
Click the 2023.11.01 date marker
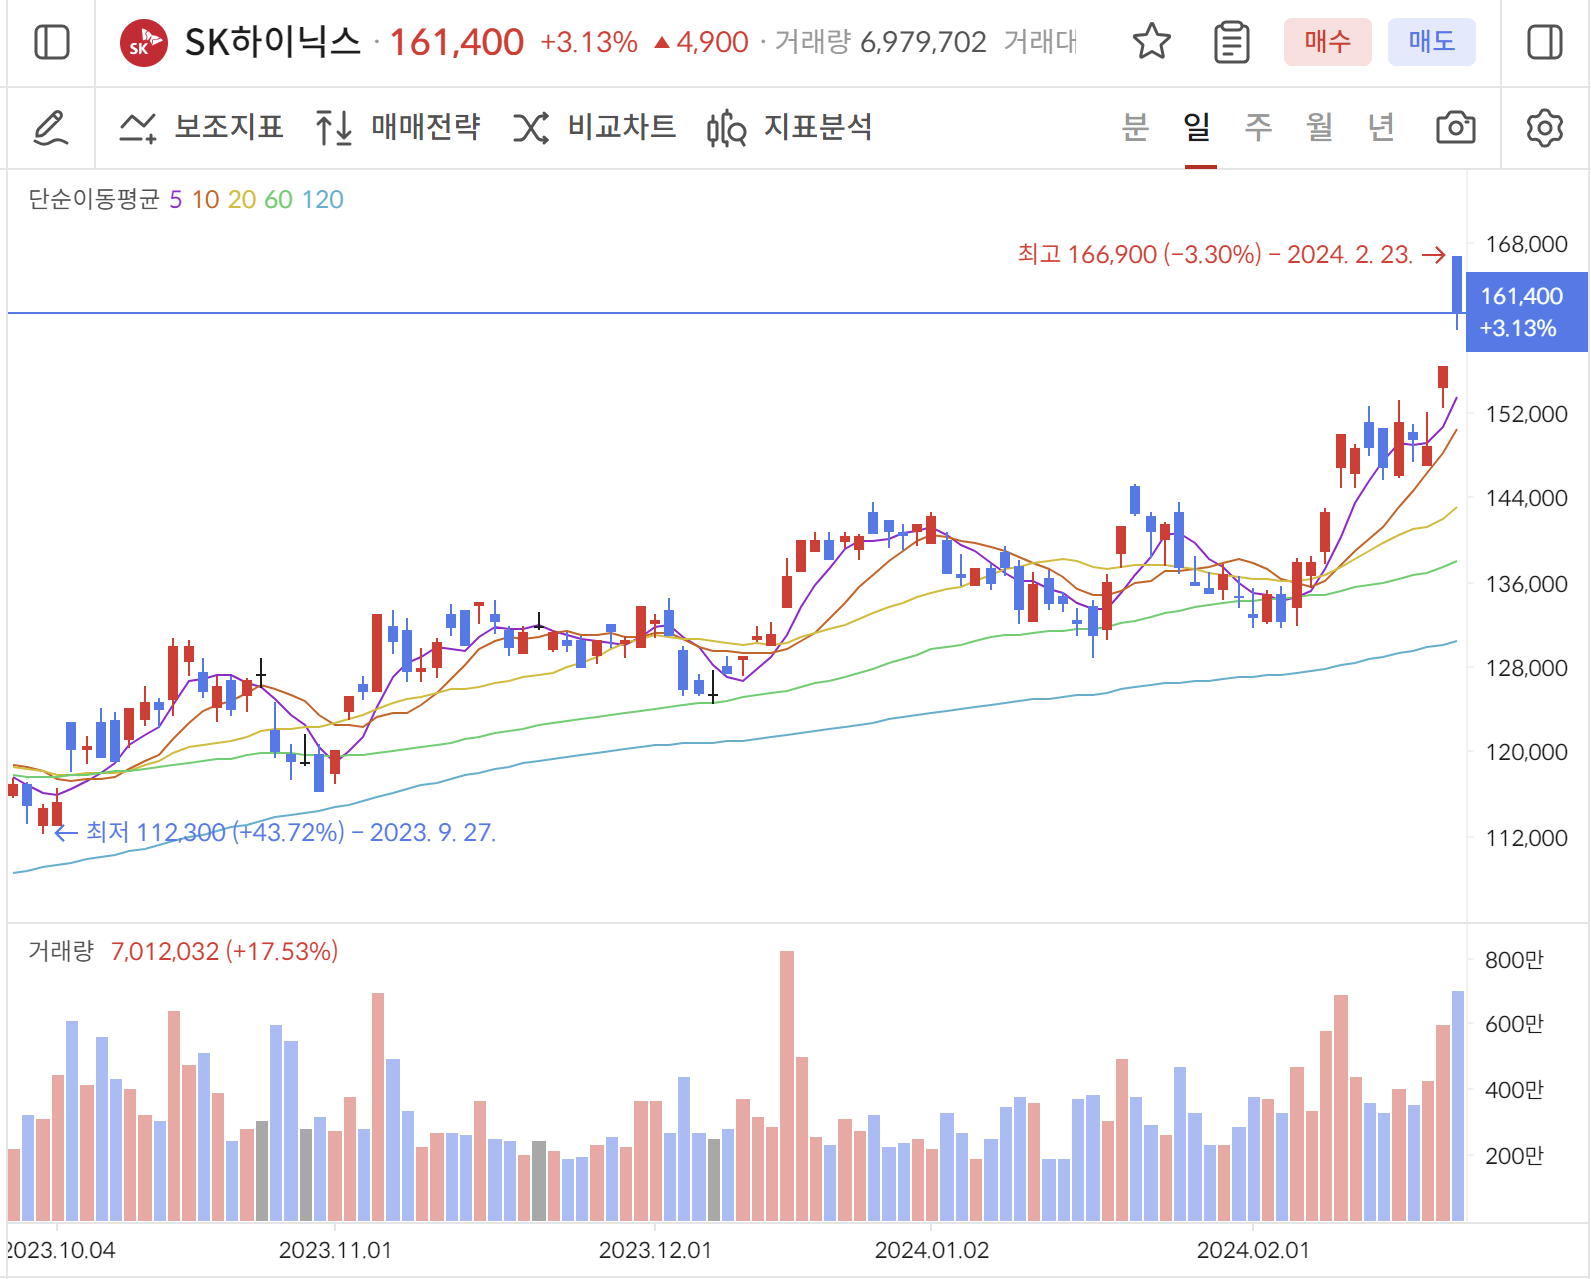335,1250
